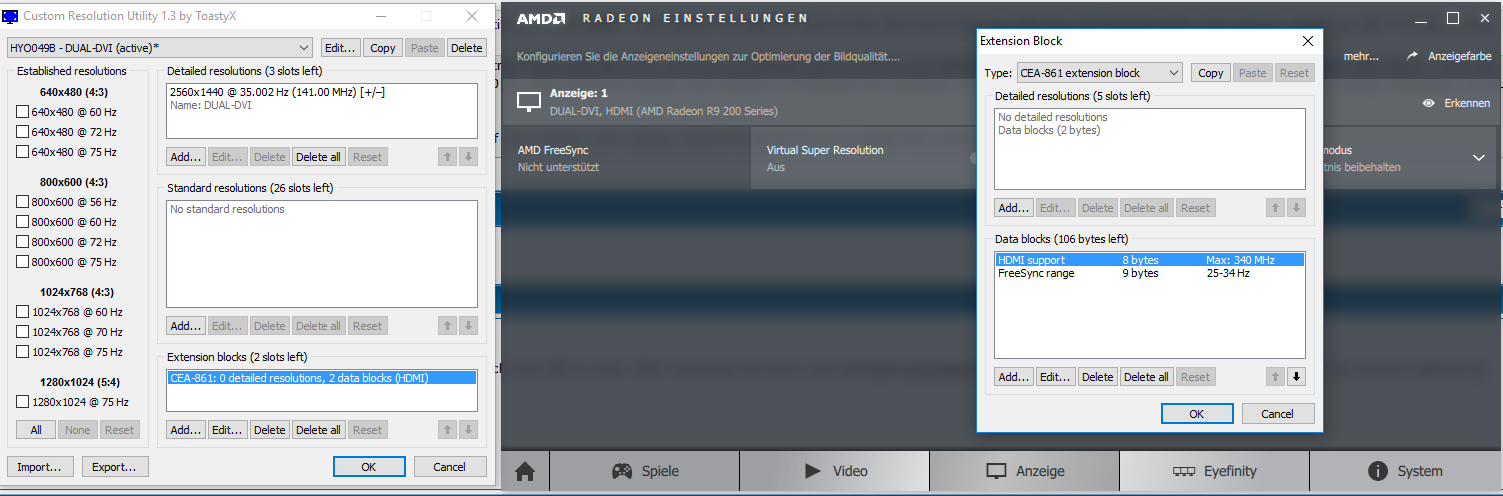Enable 640x480 @ 72 Hz checkbox
The width and height of the screenshot is (1503, 496).
[23, 132]
